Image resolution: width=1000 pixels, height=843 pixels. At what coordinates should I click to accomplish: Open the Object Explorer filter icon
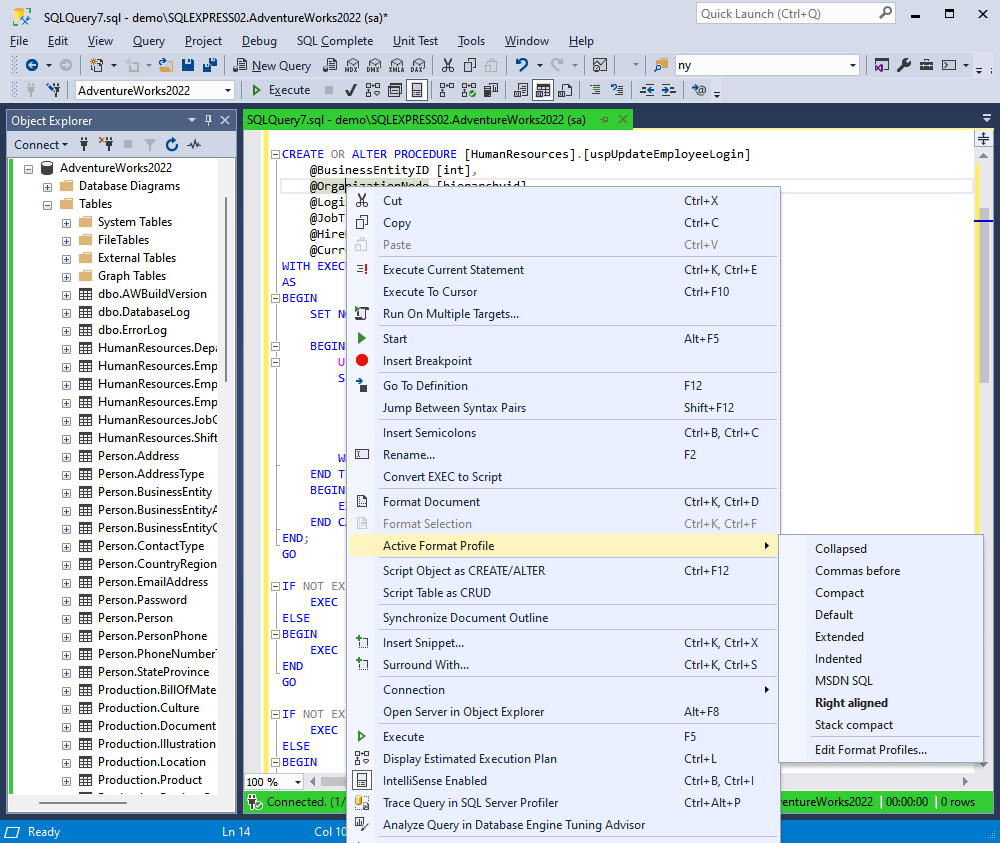(150, 145)
